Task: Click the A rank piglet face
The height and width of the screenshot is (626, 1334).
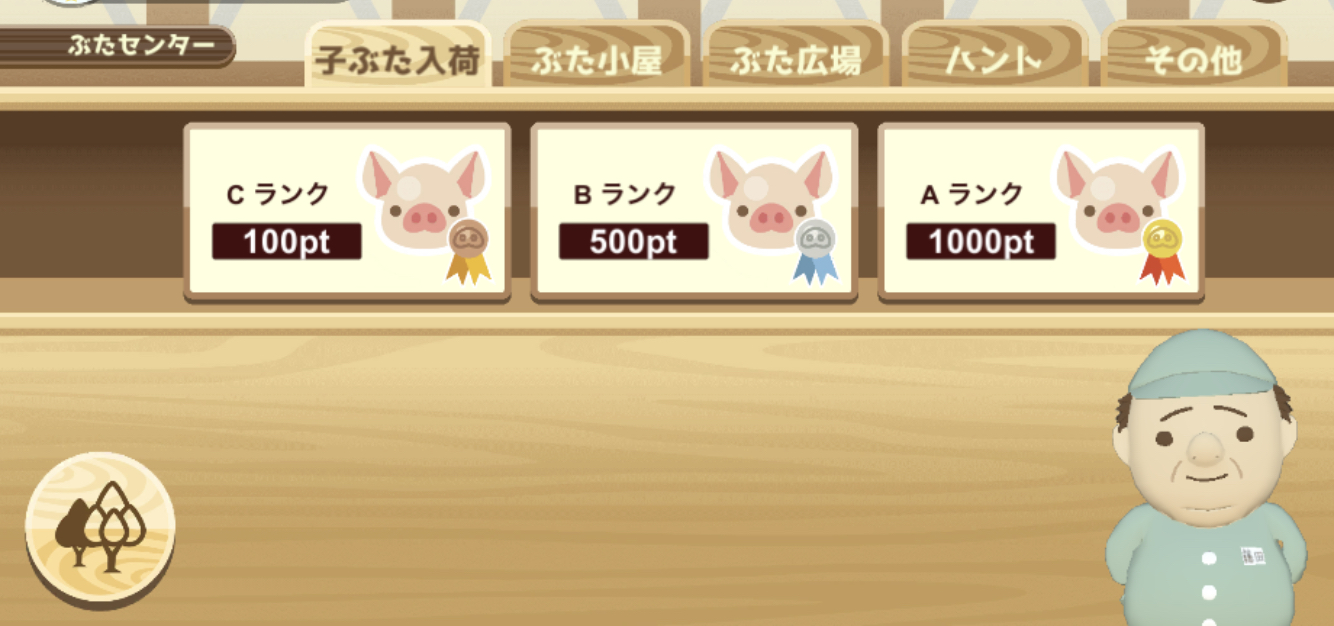Action: click(x=1118, y=198)
